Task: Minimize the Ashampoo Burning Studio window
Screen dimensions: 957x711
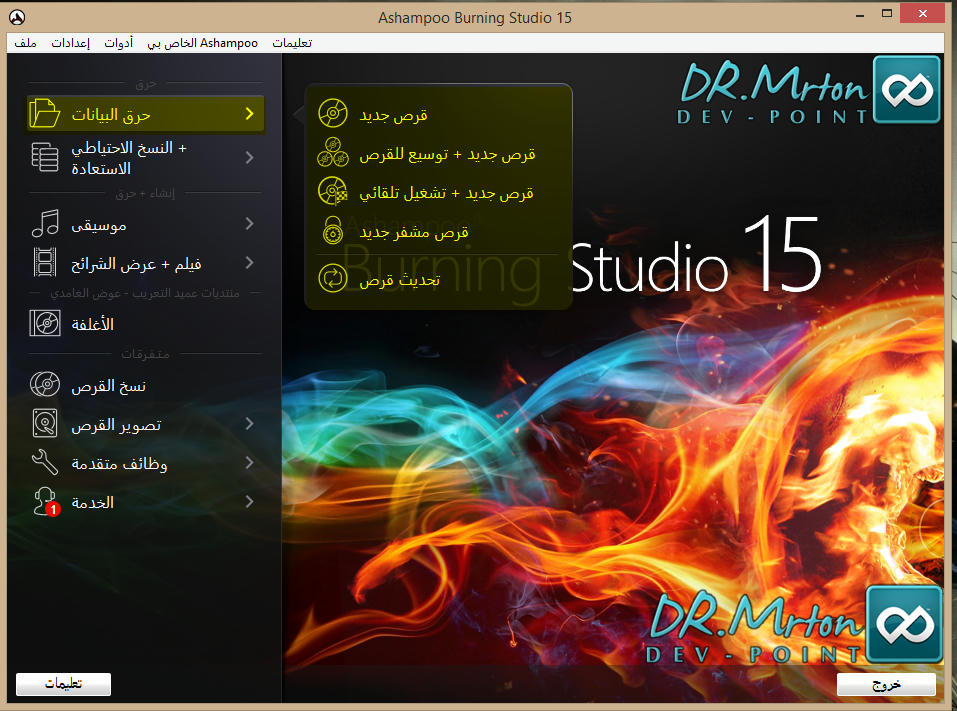Action: pyautogui.click(x=860, y=14)
